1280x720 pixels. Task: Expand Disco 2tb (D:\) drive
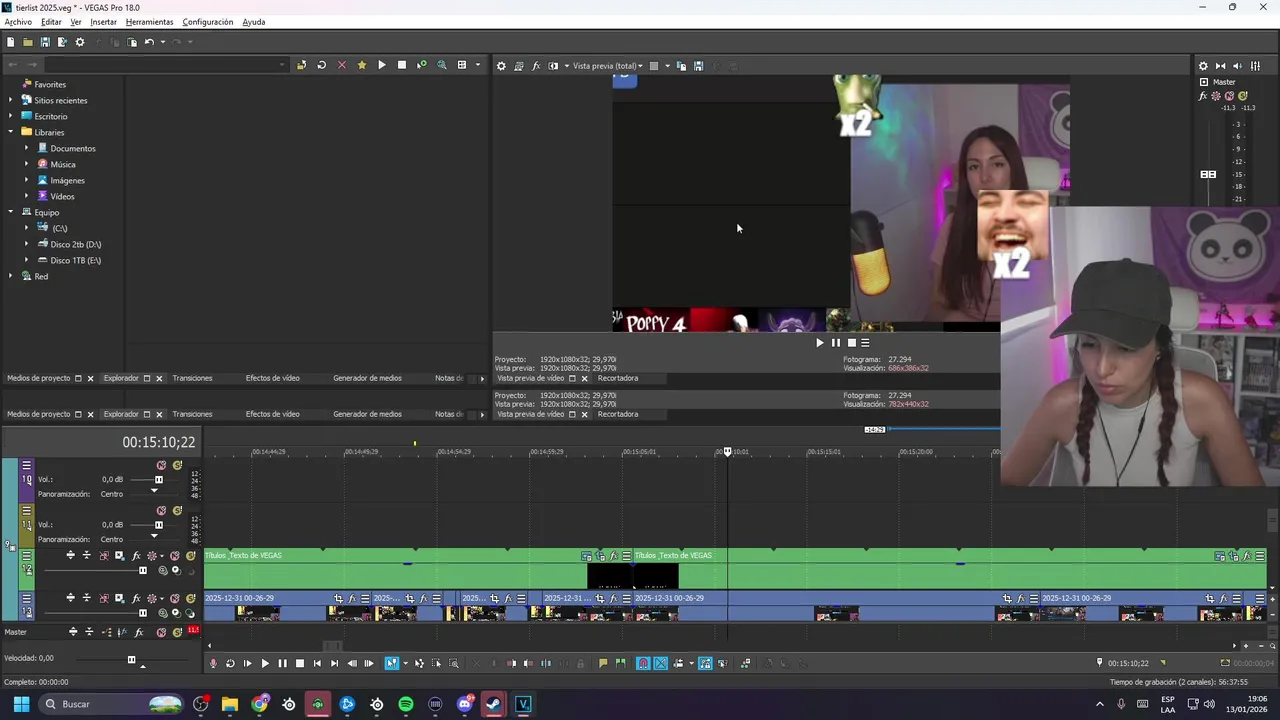point(27,244)
